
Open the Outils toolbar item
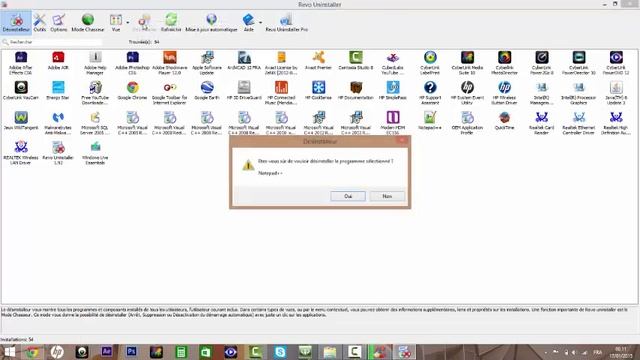coord(40,22)
